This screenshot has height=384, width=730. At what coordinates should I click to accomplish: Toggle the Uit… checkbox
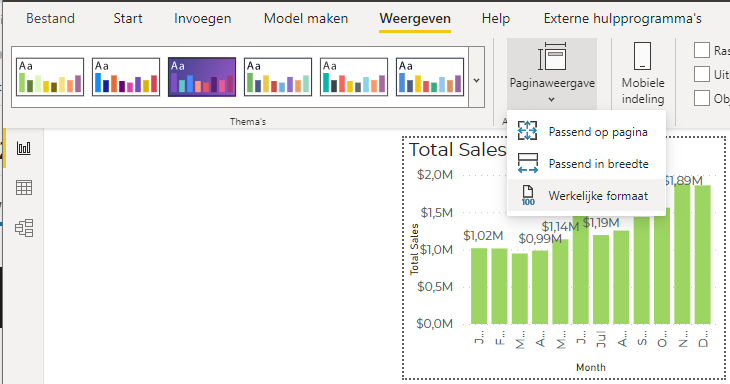[x=702, y=74]
